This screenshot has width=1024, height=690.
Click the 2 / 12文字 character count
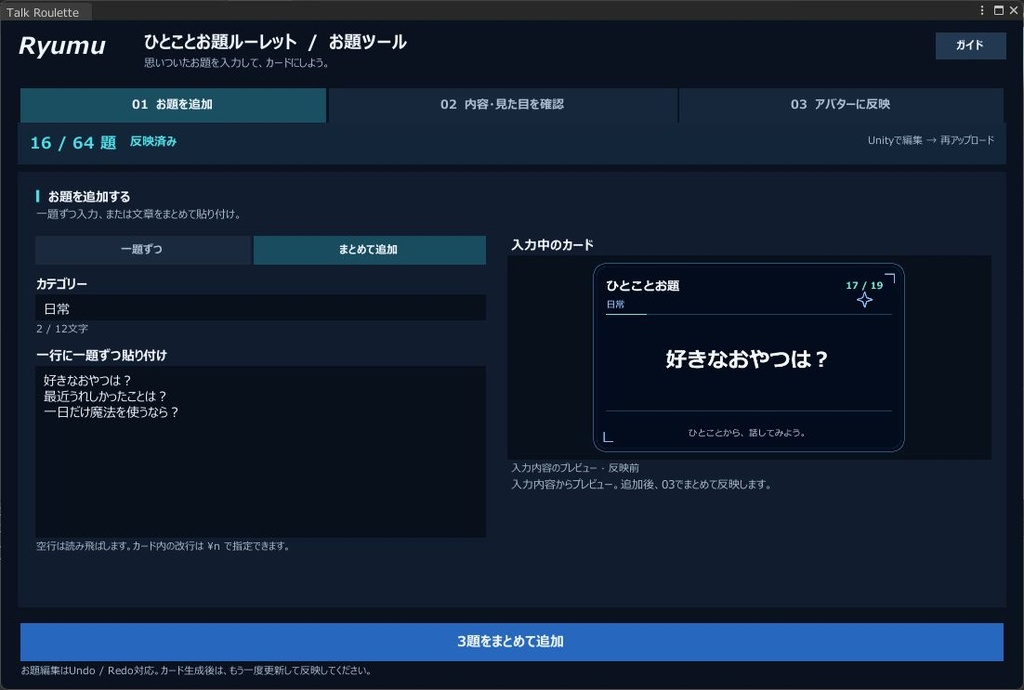click(62, 328)
